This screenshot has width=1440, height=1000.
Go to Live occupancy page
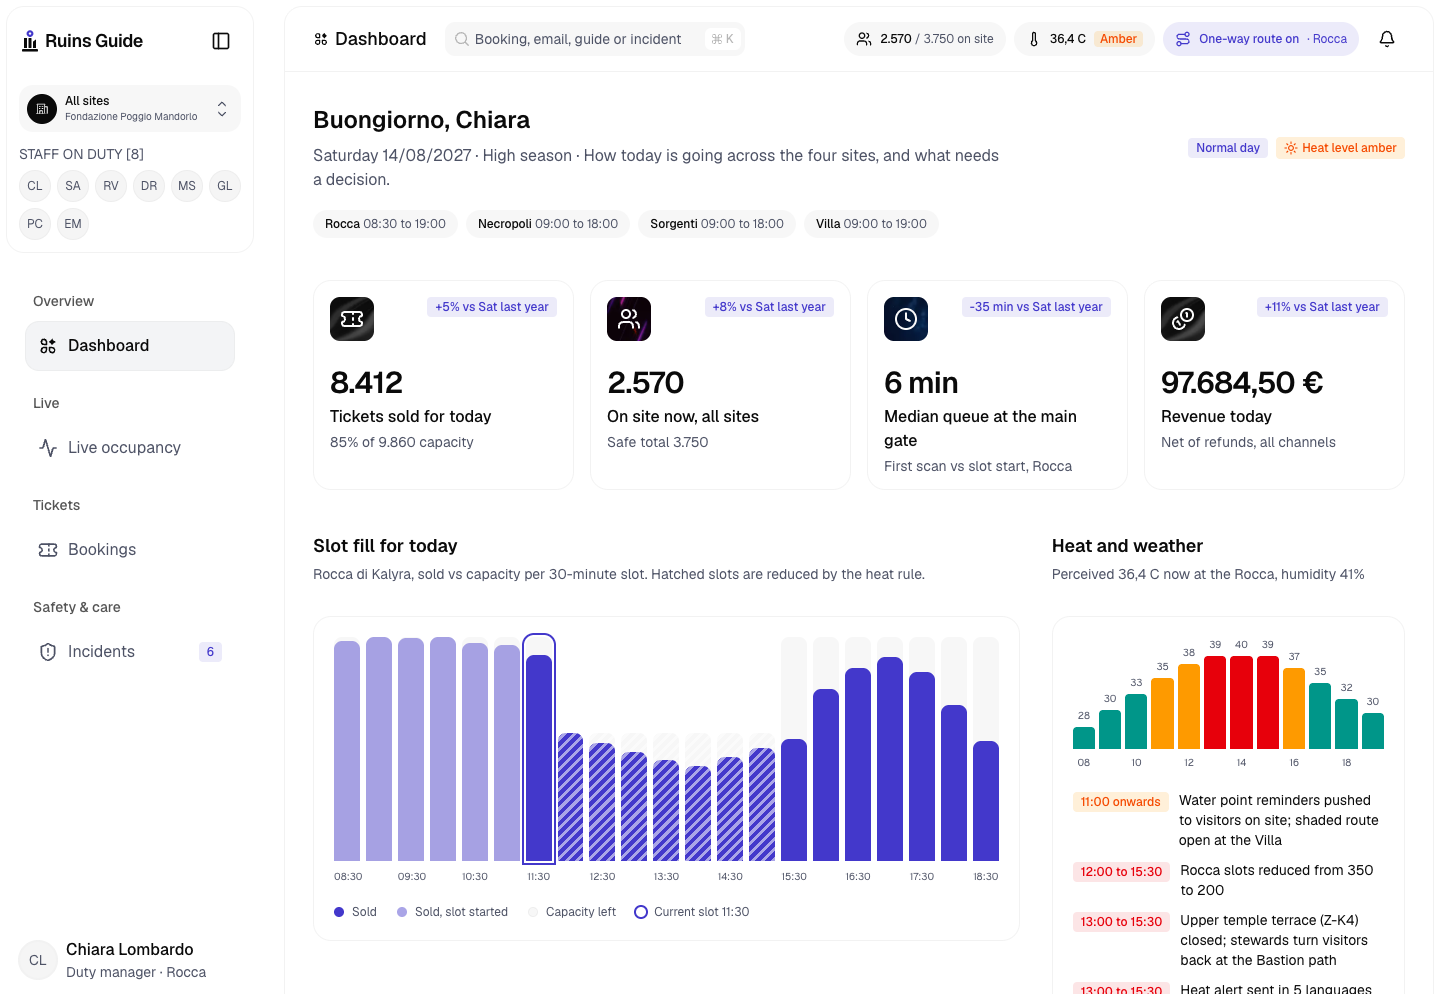(x=130, y=448)
